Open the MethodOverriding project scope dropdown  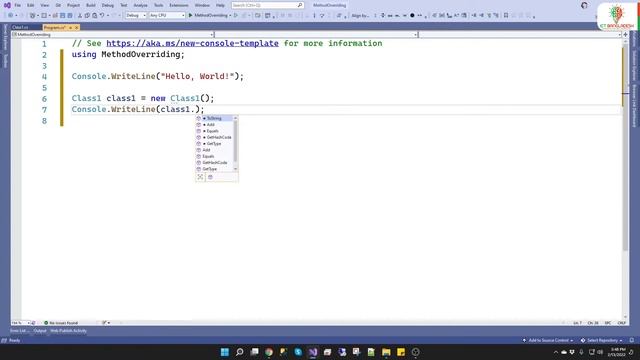(113, 35)
